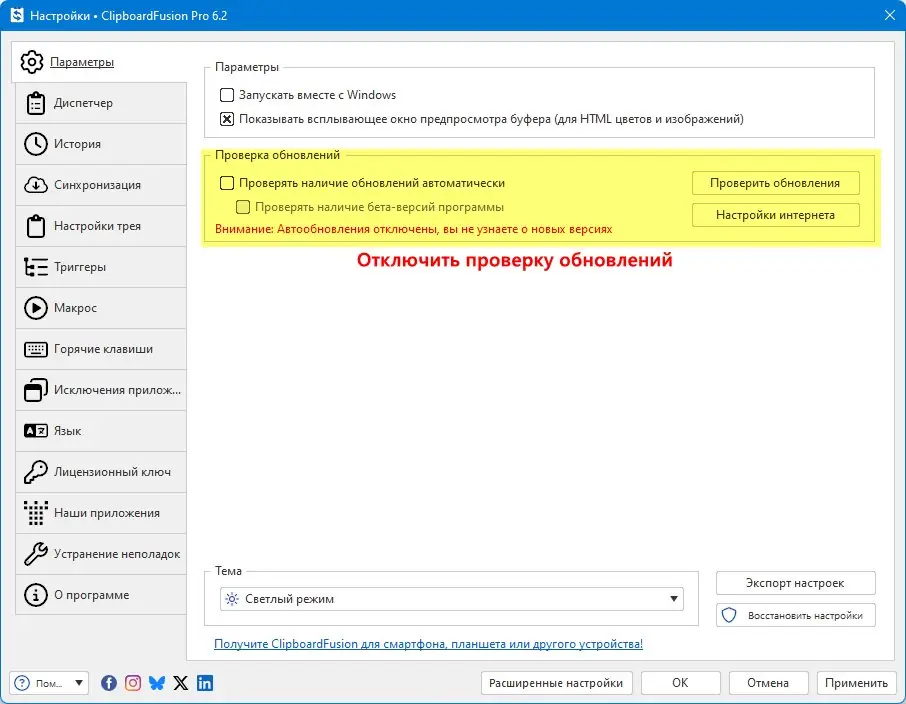Image resolution: width=906 pixels, height=704 pixels.
Task: Click the clipboard icon for Диспетчер
Action: click(36, 103)
